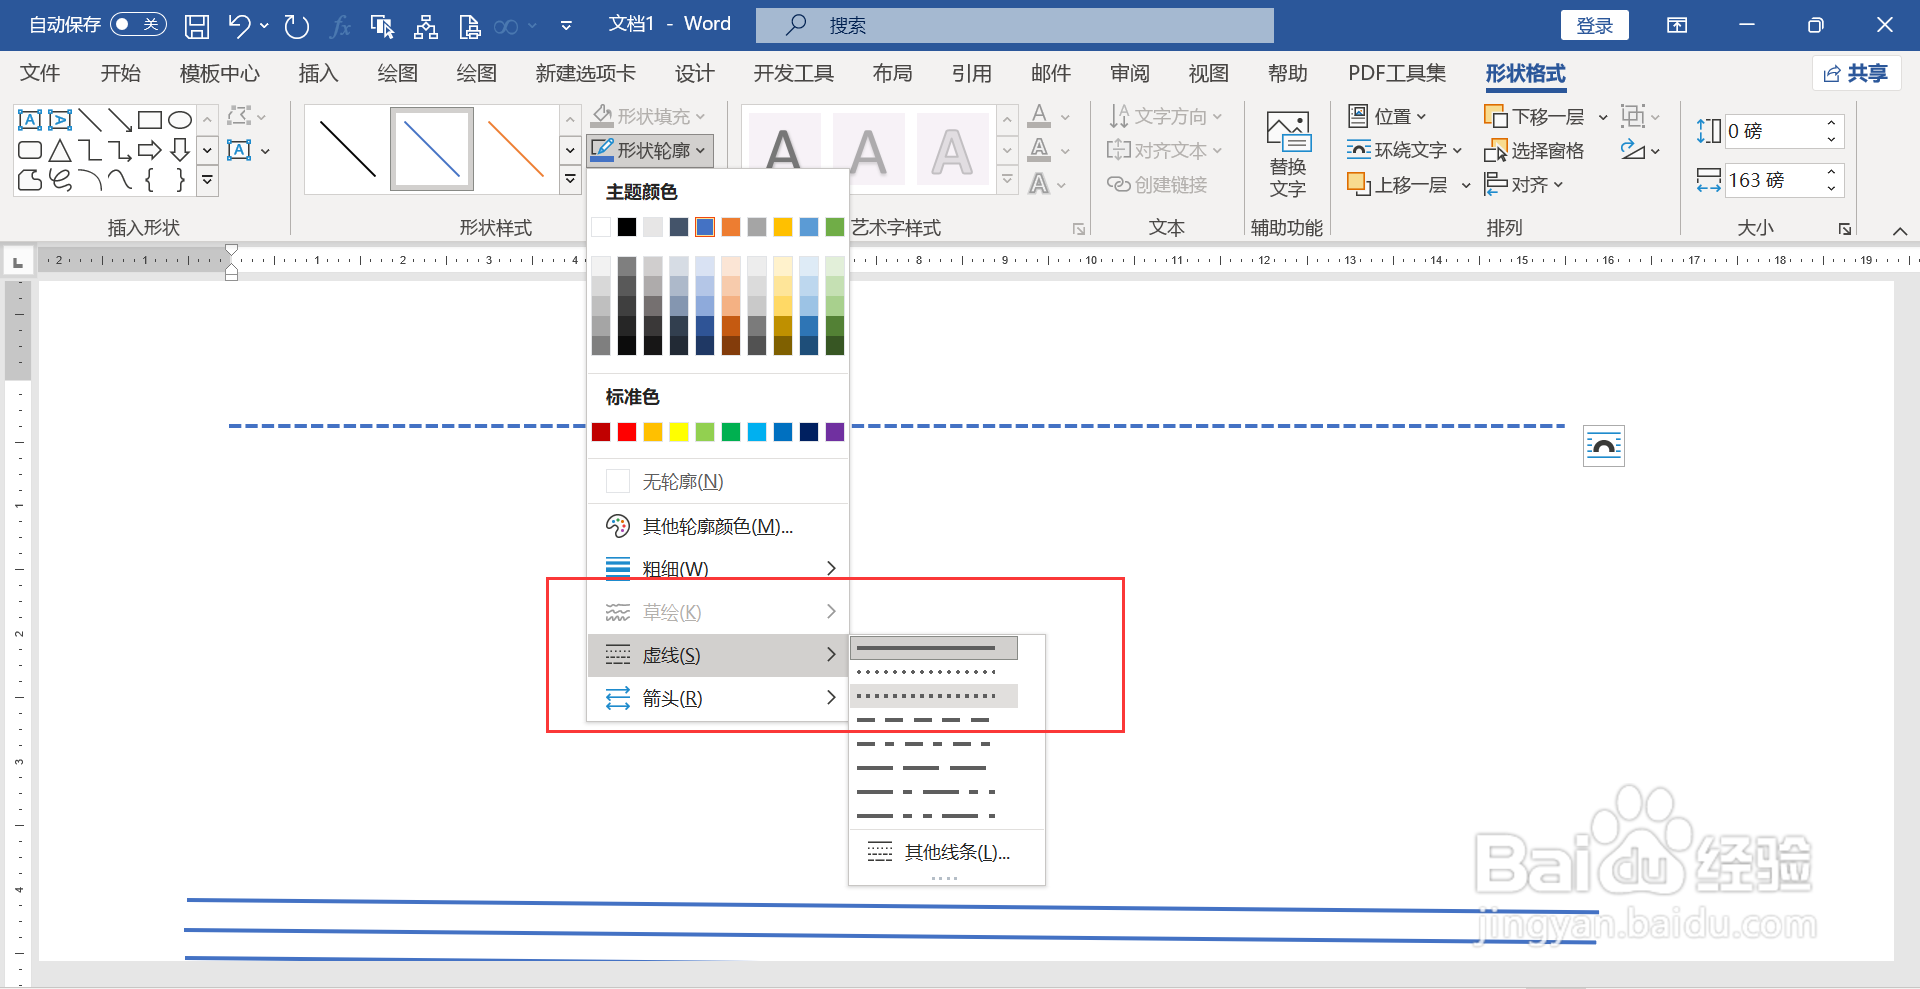Open 选择窗格
Screen dimensions: 1920x989
(1535, 150)
